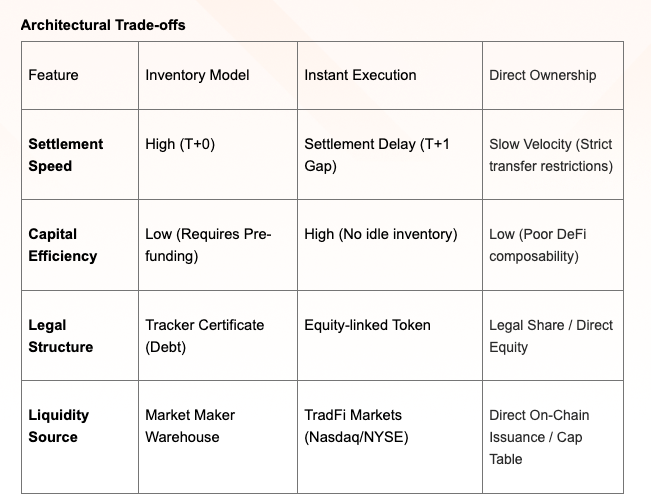Click the Capital Efficiency row label
The width and height of the screenshot is (651, 504).
click(x=80, y=245)
